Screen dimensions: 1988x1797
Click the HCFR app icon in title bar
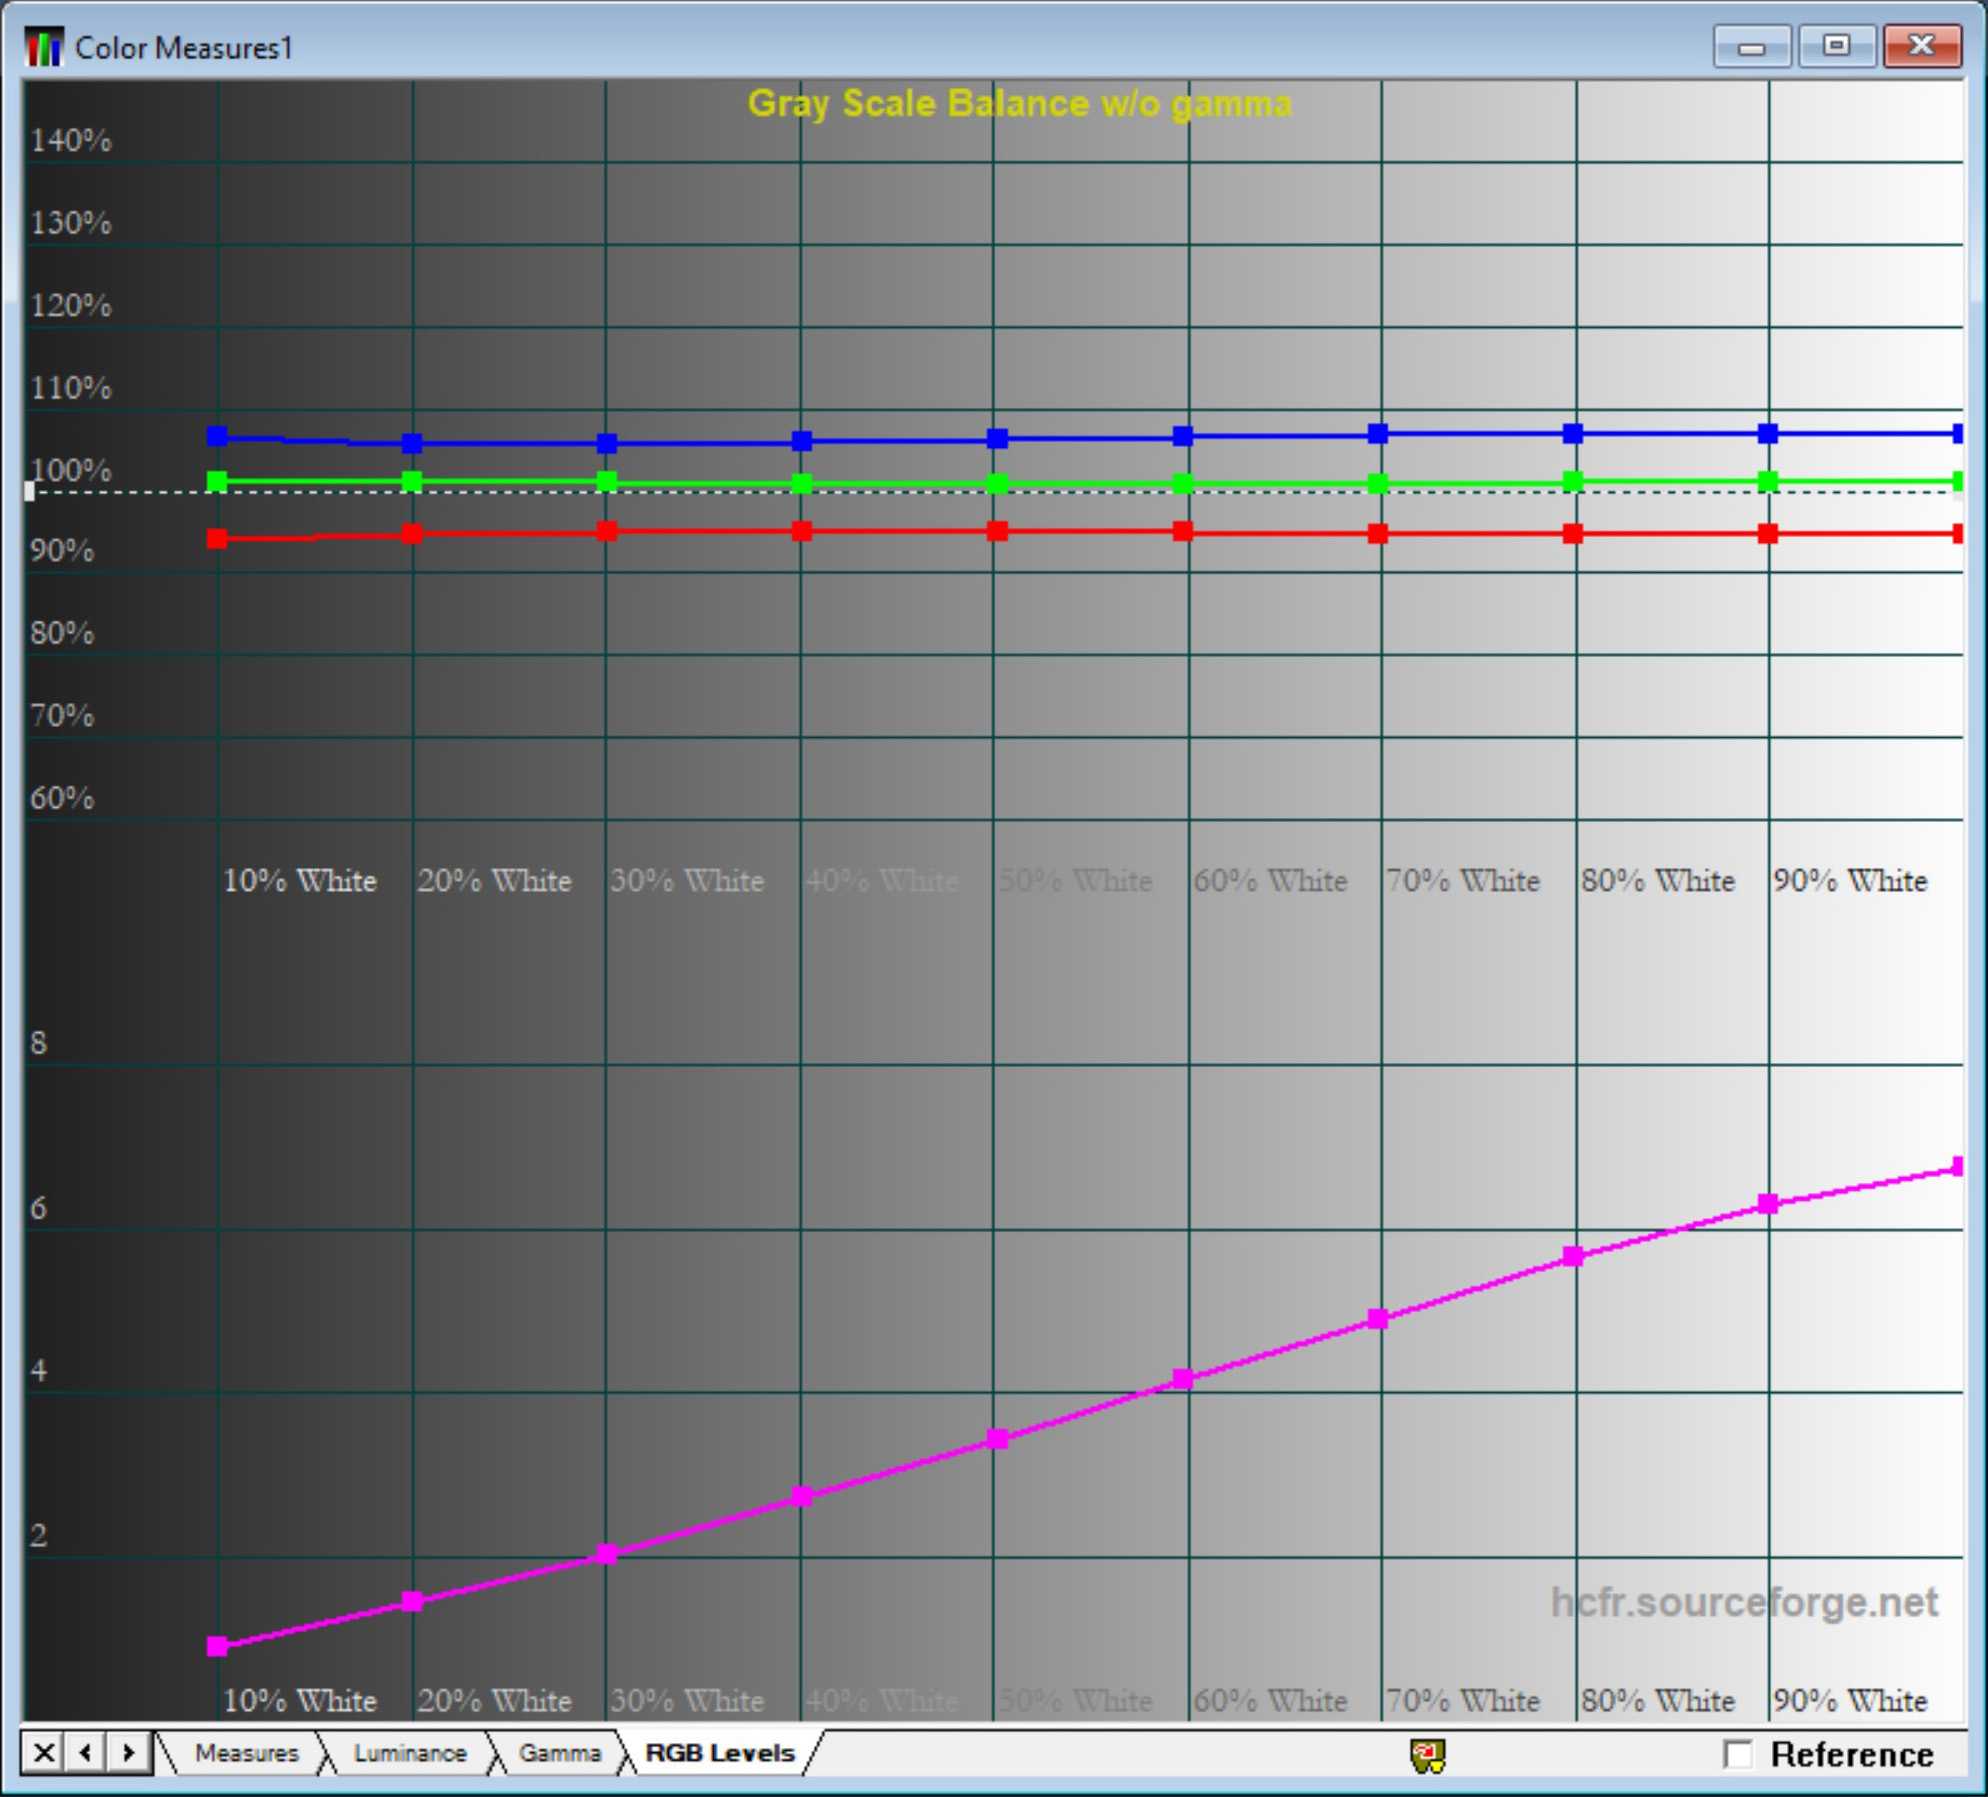coord(43,47)
